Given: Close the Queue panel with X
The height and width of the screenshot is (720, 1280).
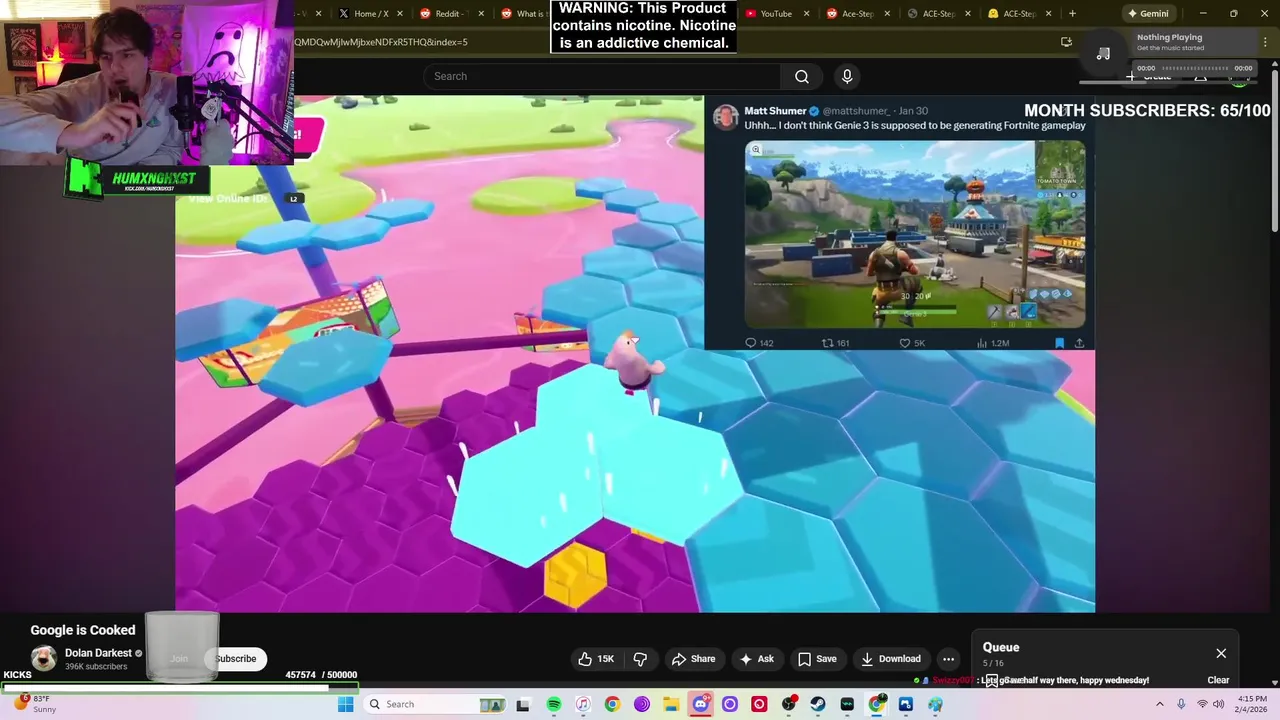Looking at the screenshot, I should click(1221, 653).
